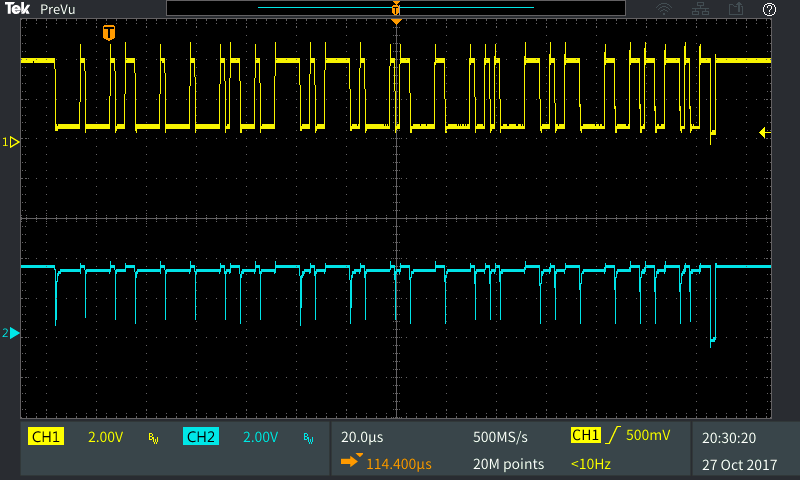Click the rising edge trigger slope icon
The height and width of the screenshot is (480, 800).
[x=610, y=436]
